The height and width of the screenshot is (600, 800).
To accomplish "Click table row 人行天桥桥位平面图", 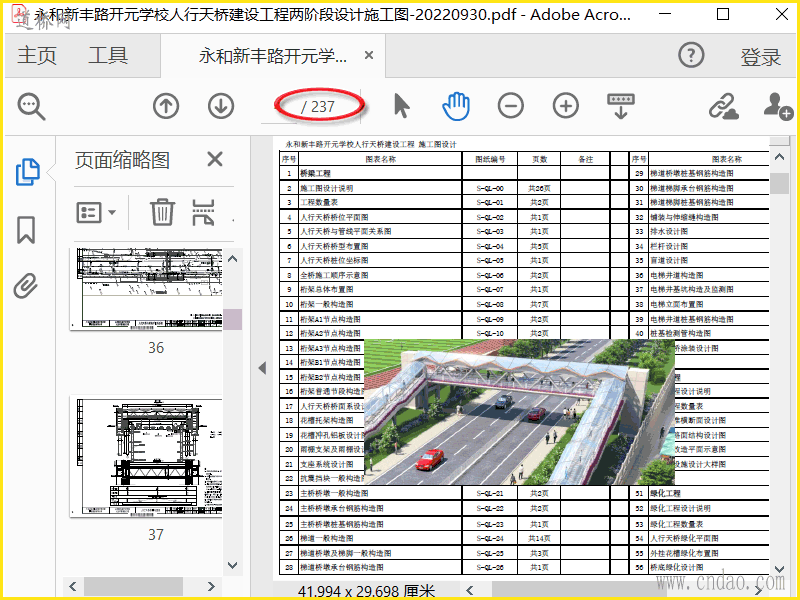I will 444,217.
